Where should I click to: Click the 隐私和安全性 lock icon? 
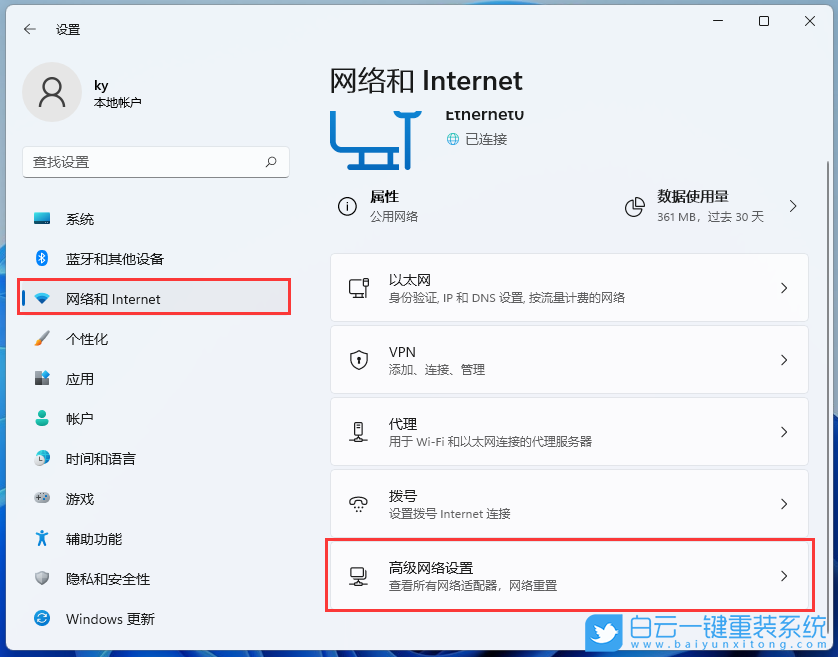(x=41, y=578)
